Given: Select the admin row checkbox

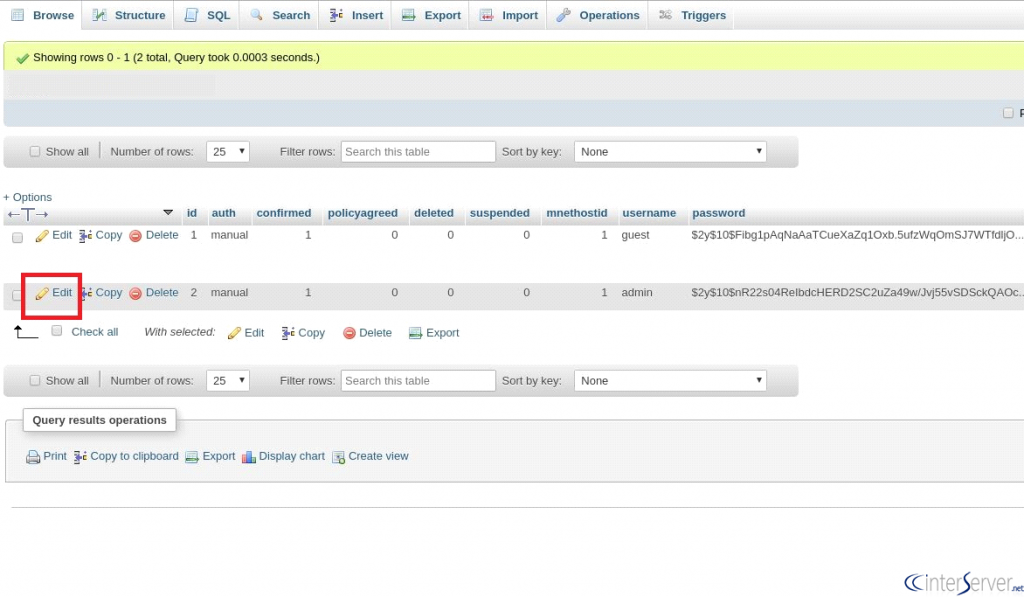Looking at the screenshot, I should [18, 295].
